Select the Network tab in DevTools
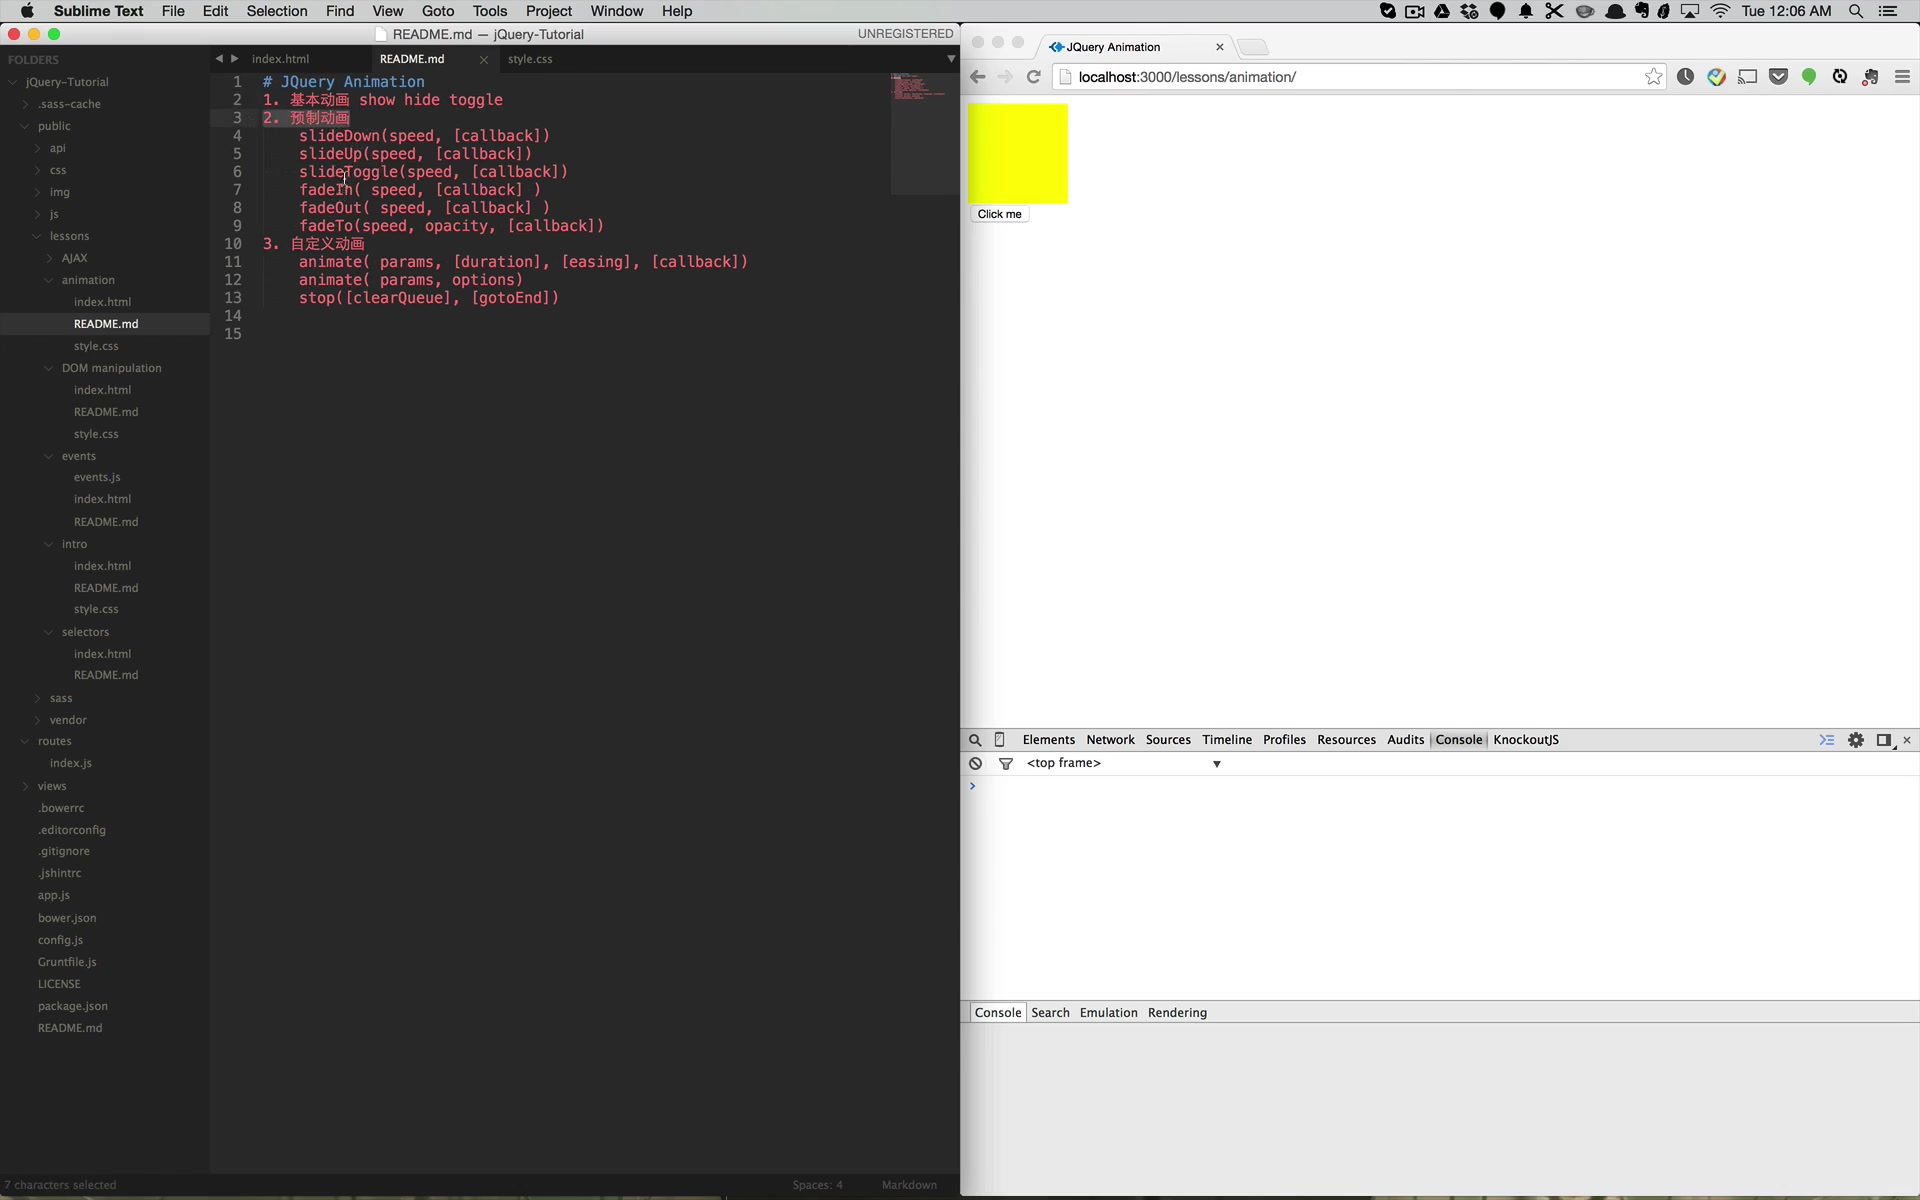The image size is (1920, 1200). click(x=1110, y=738)
